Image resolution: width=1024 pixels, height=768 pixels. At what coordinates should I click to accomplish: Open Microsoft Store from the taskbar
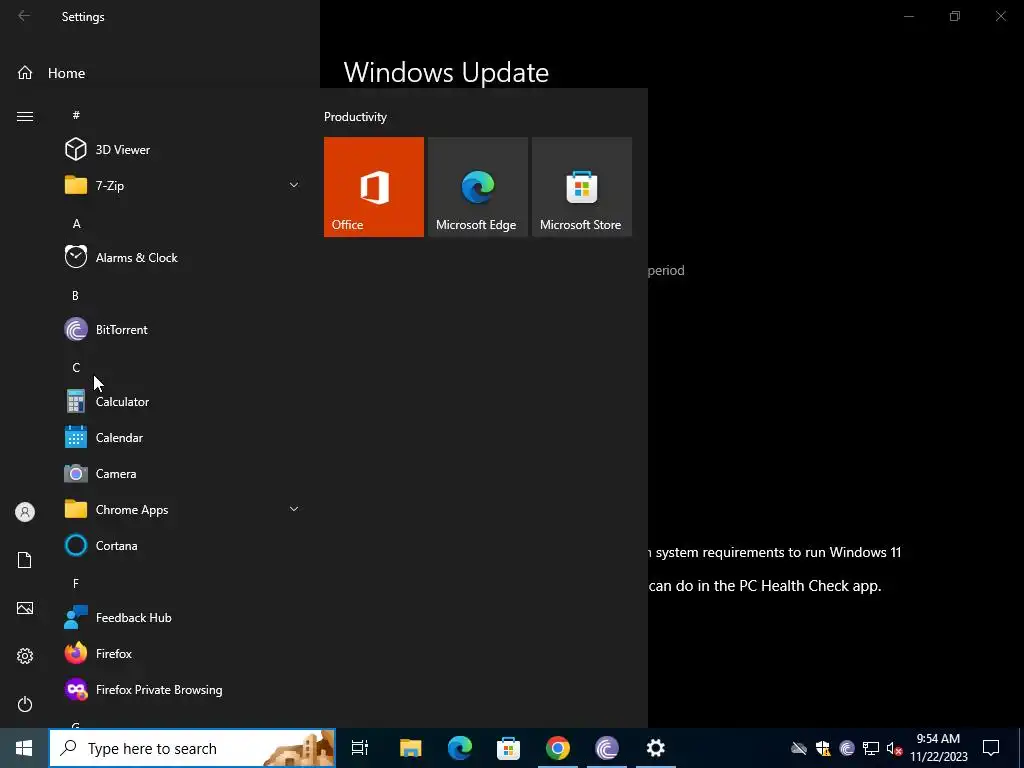click(x=509, y=748)
